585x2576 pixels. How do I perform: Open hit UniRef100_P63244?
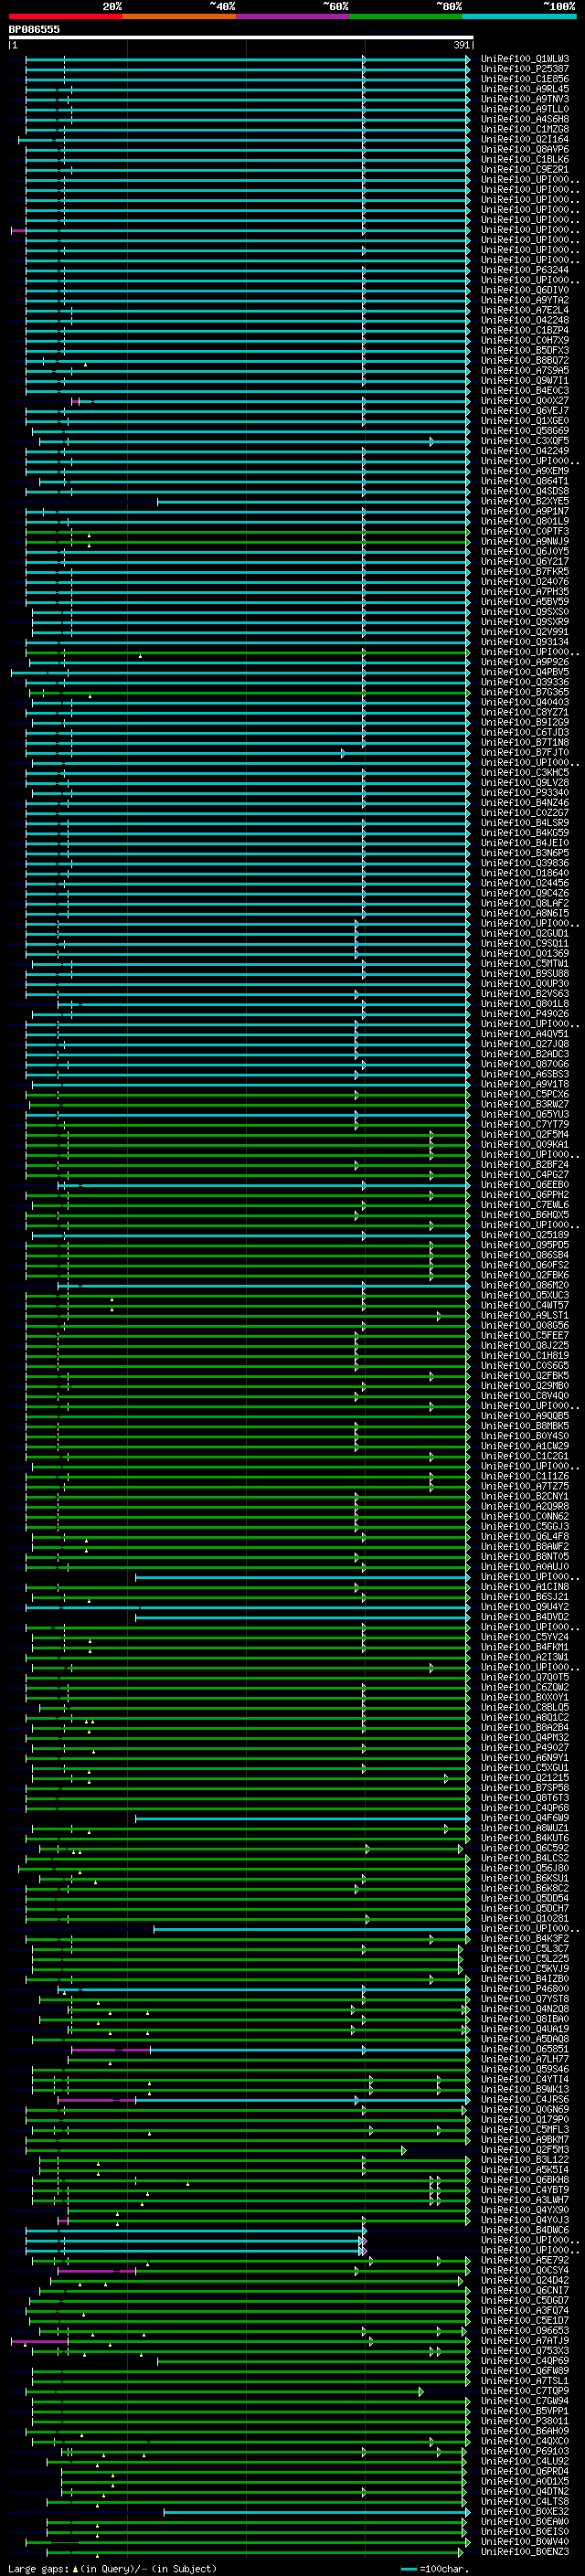click(524, 270)
